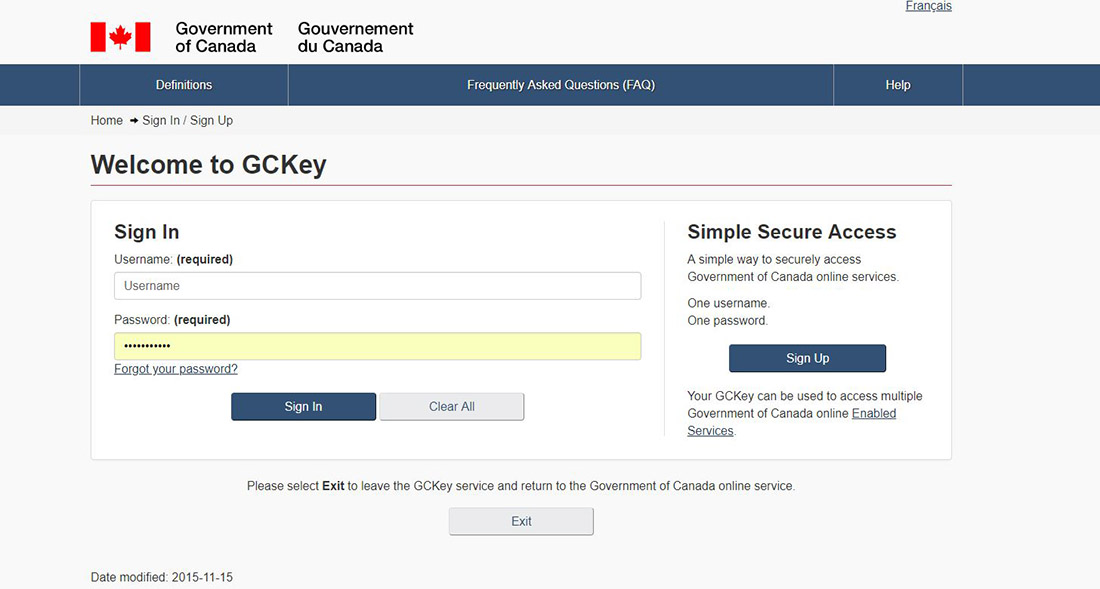Create a GCKey with Sign Up
The image size is (1100, 589).
[807, 358]
